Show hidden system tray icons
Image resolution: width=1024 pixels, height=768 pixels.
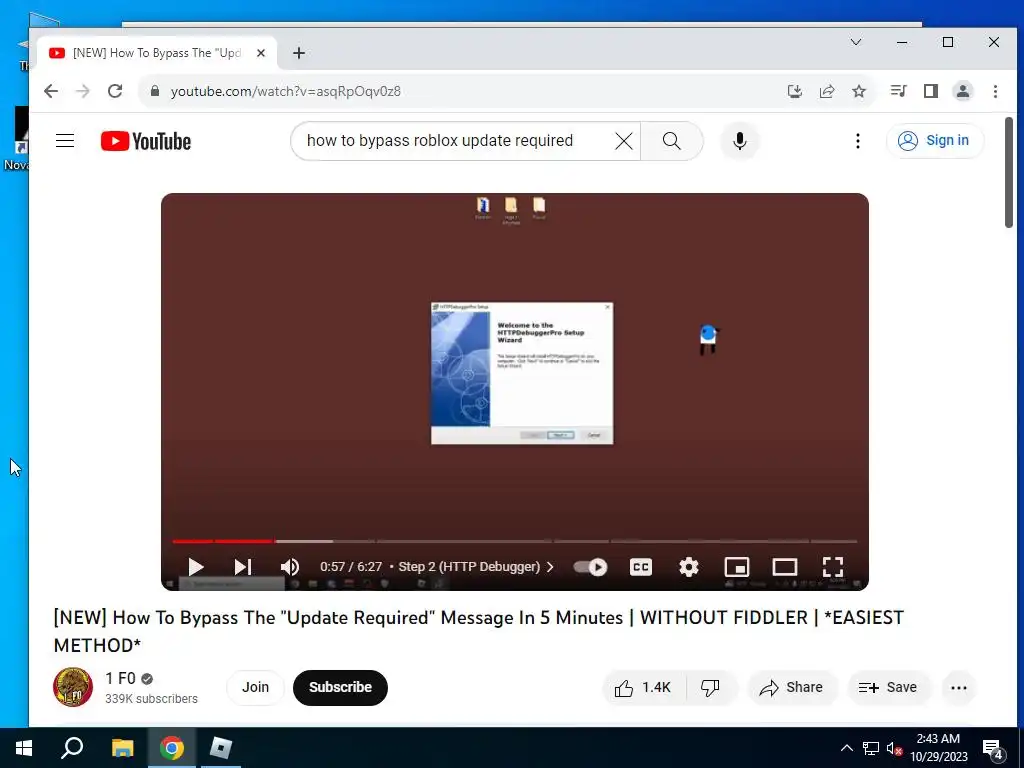pos(846,748)
